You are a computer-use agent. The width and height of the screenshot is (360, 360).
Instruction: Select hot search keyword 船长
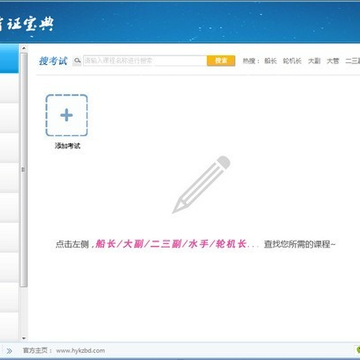click(x=270, y=61)
